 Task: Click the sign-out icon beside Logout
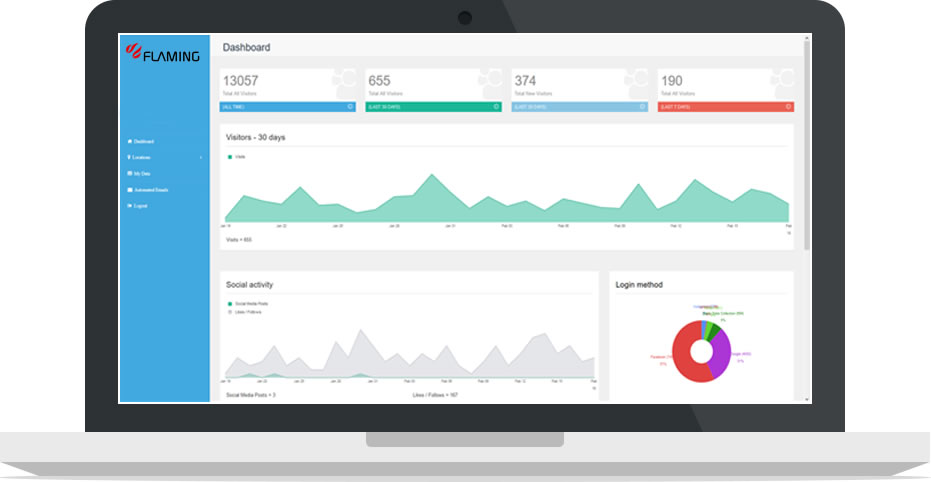coord(129,206)
